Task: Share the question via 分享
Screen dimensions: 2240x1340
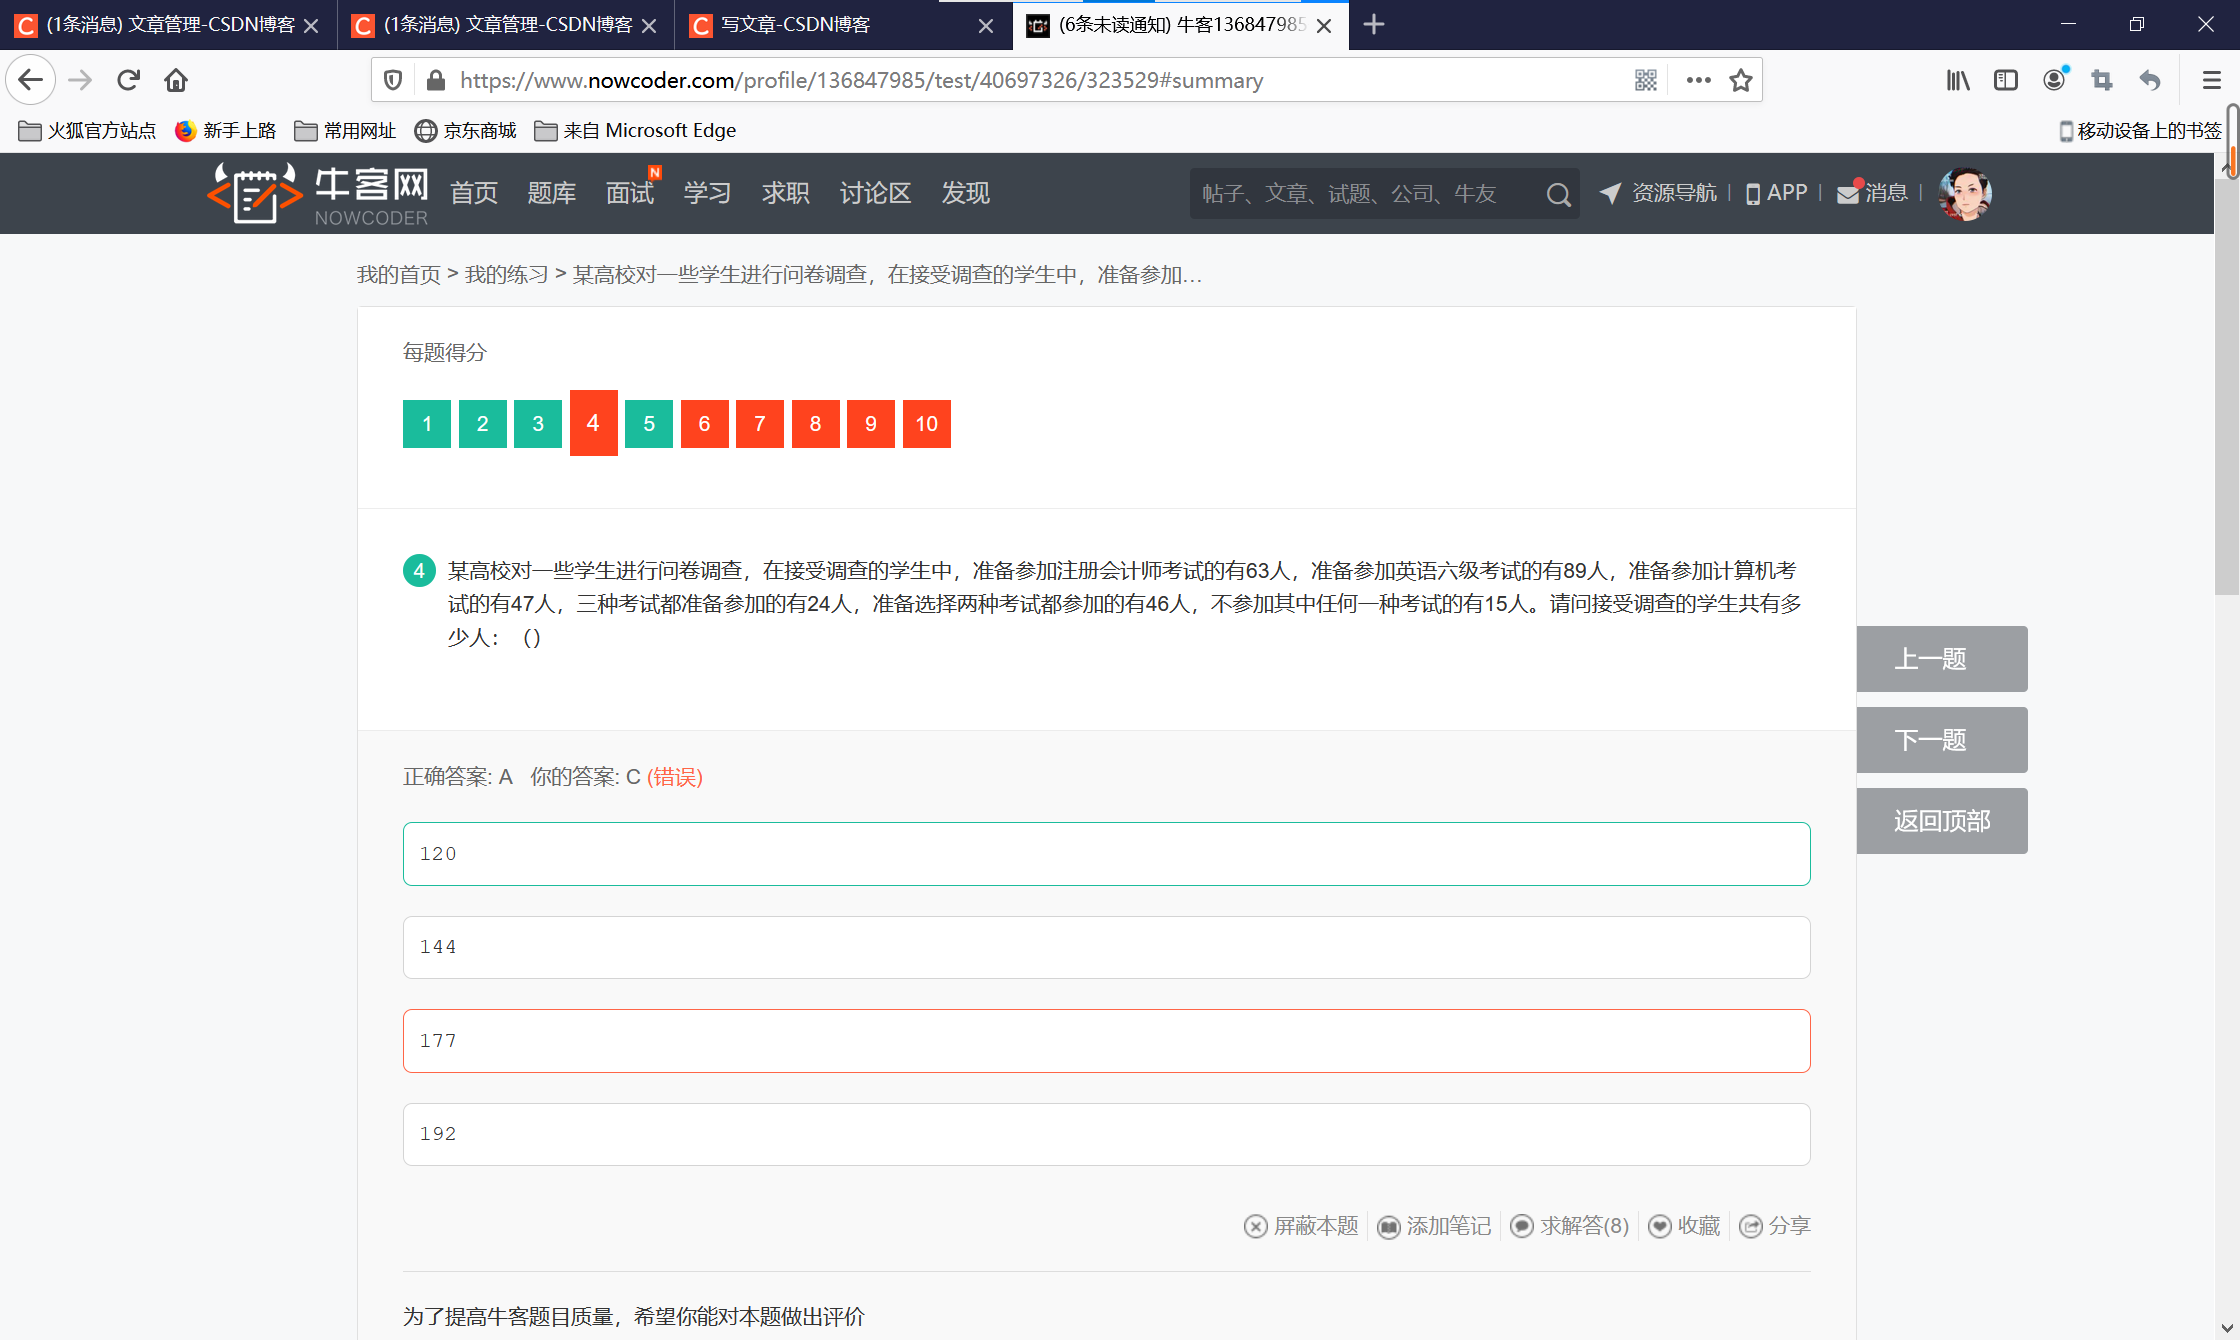Action: click(x=1775, y=1226)
